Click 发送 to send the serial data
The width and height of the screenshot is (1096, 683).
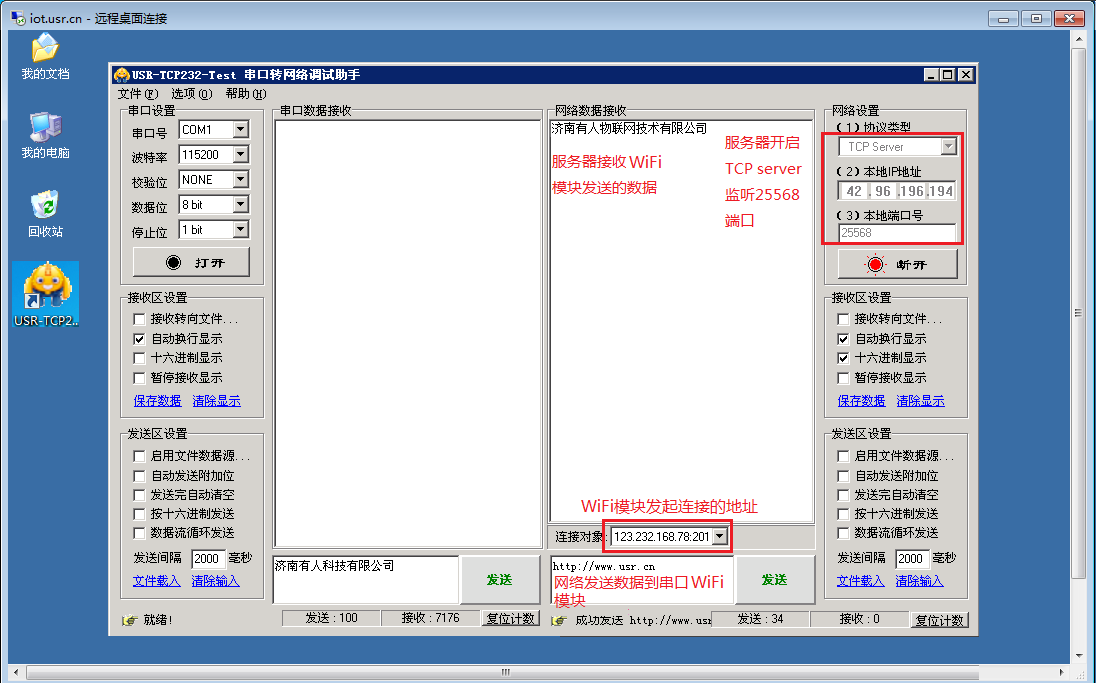coord(499,579)
